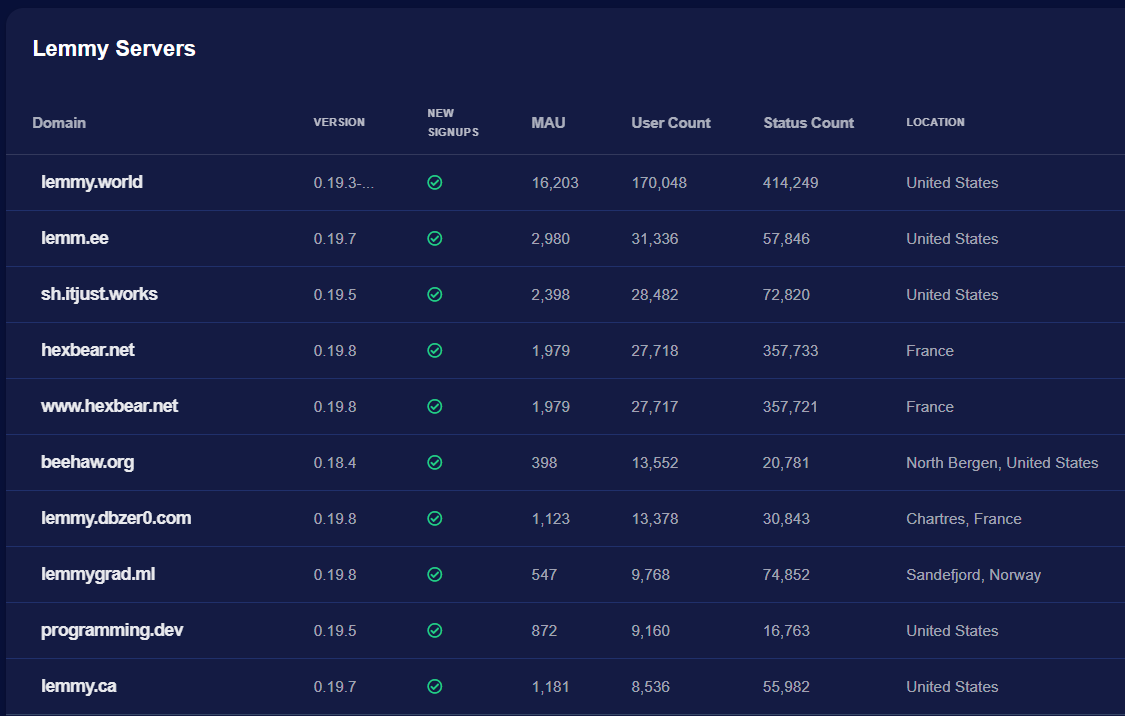
Task: Click the MAU value 547
Action: point(544,575)
